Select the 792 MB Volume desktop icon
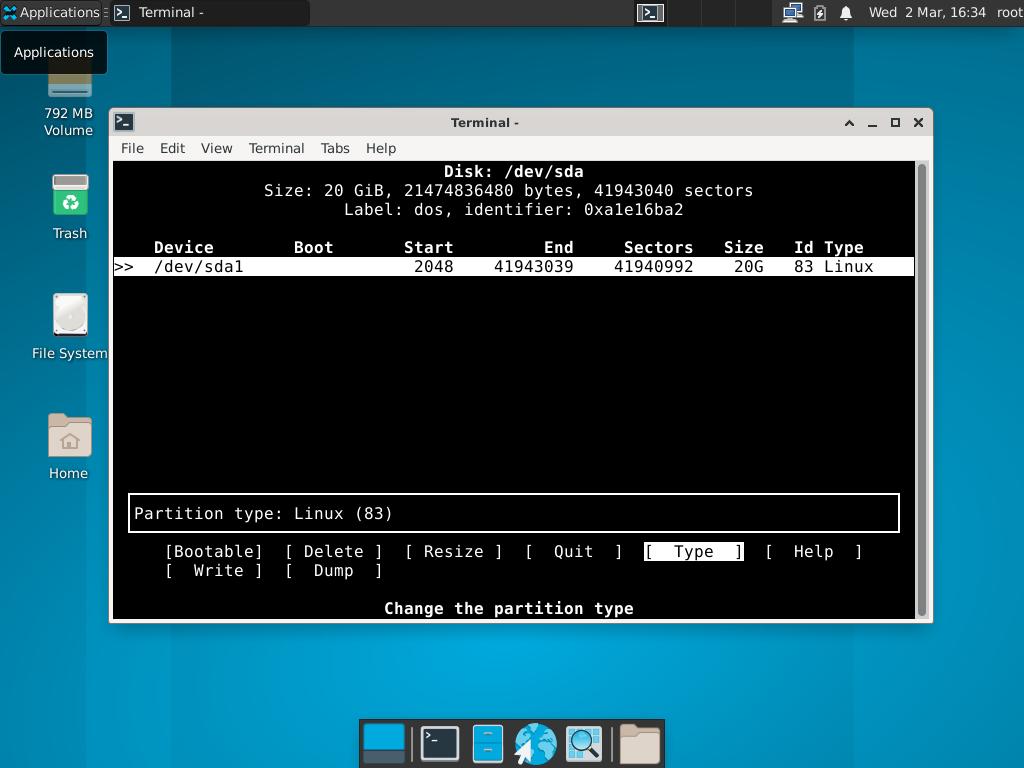This screenshot has width=1024, height=768. tap(69, 104)
